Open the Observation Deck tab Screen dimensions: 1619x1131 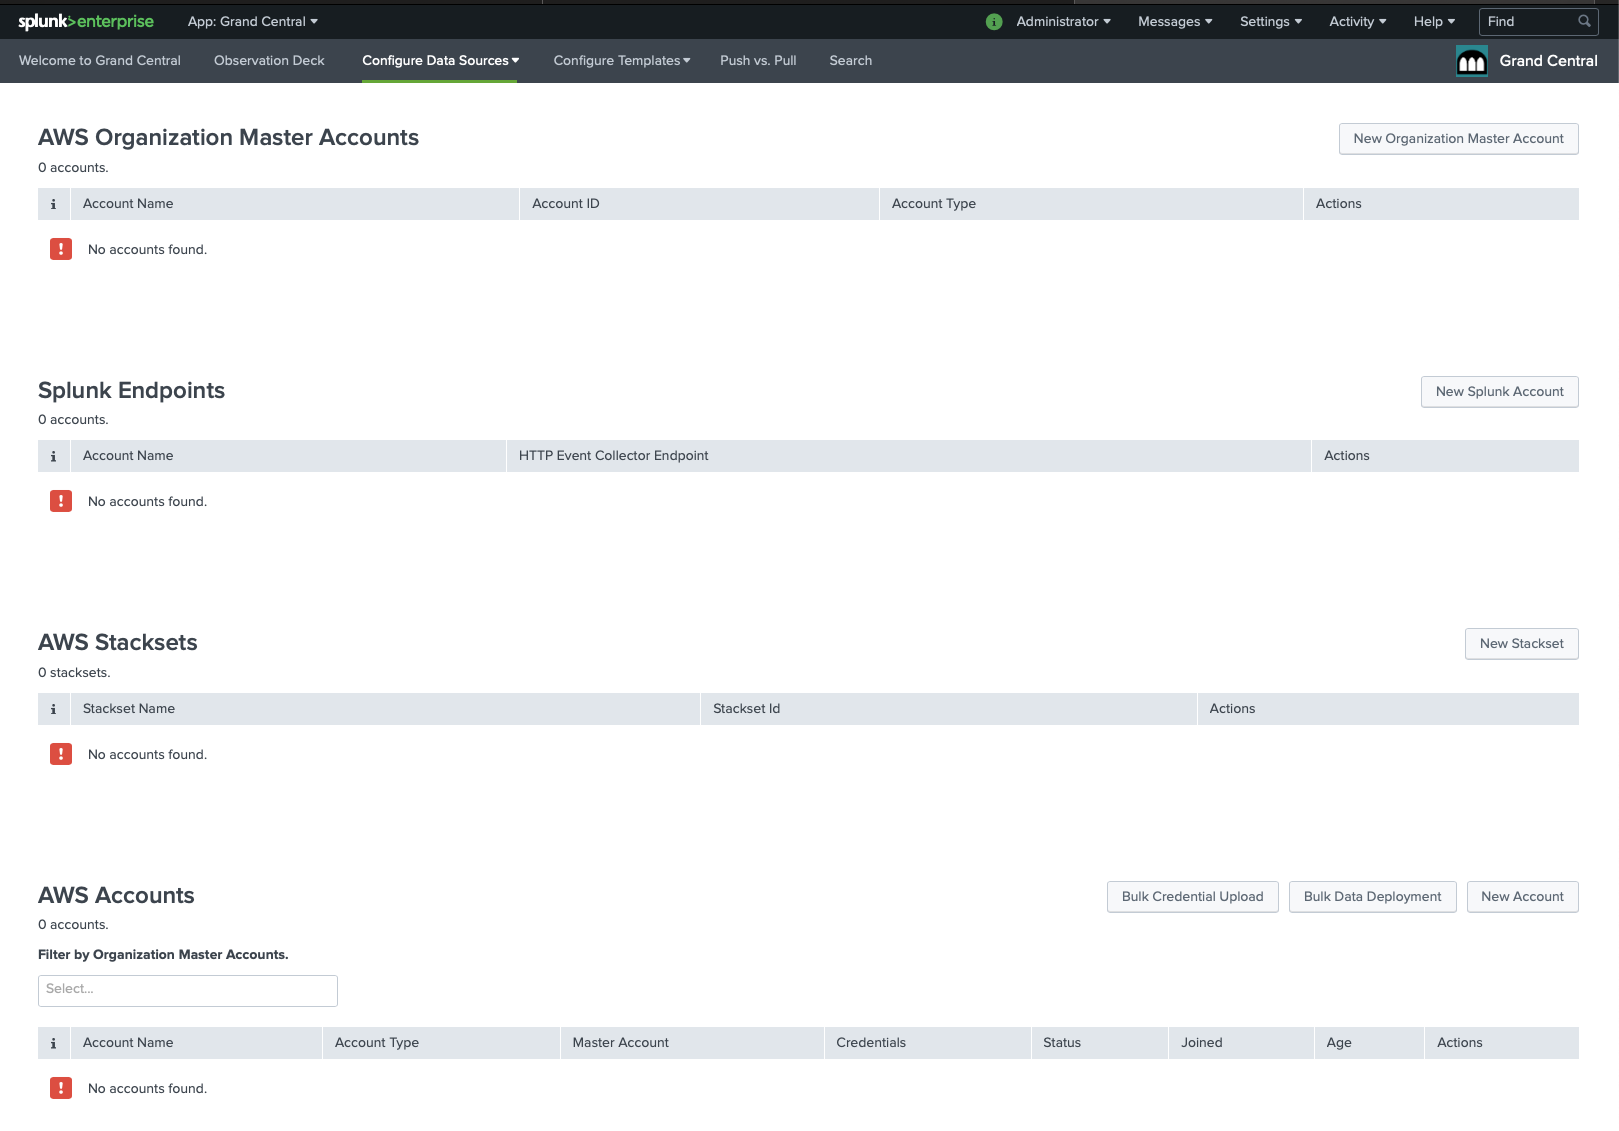(269, 61)
